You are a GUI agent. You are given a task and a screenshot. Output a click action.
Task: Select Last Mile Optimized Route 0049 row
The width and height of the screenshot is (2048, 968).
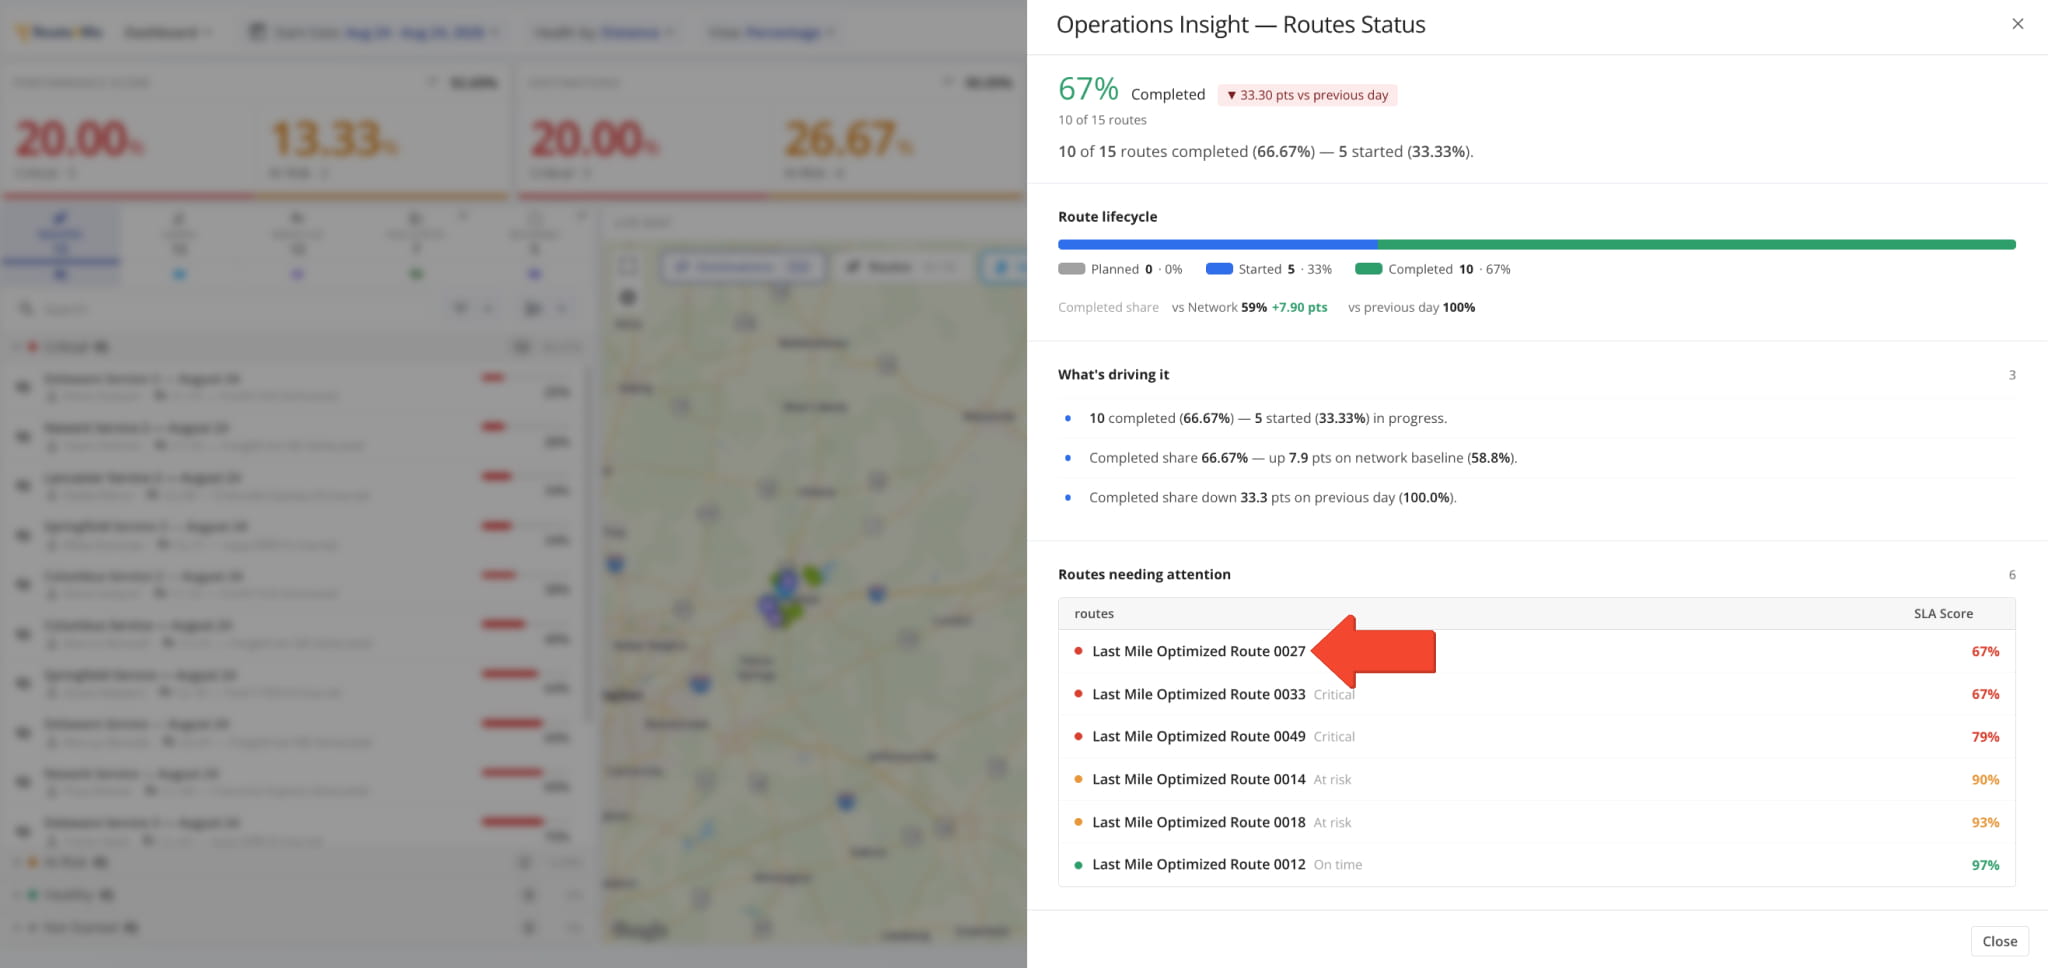1536,736
